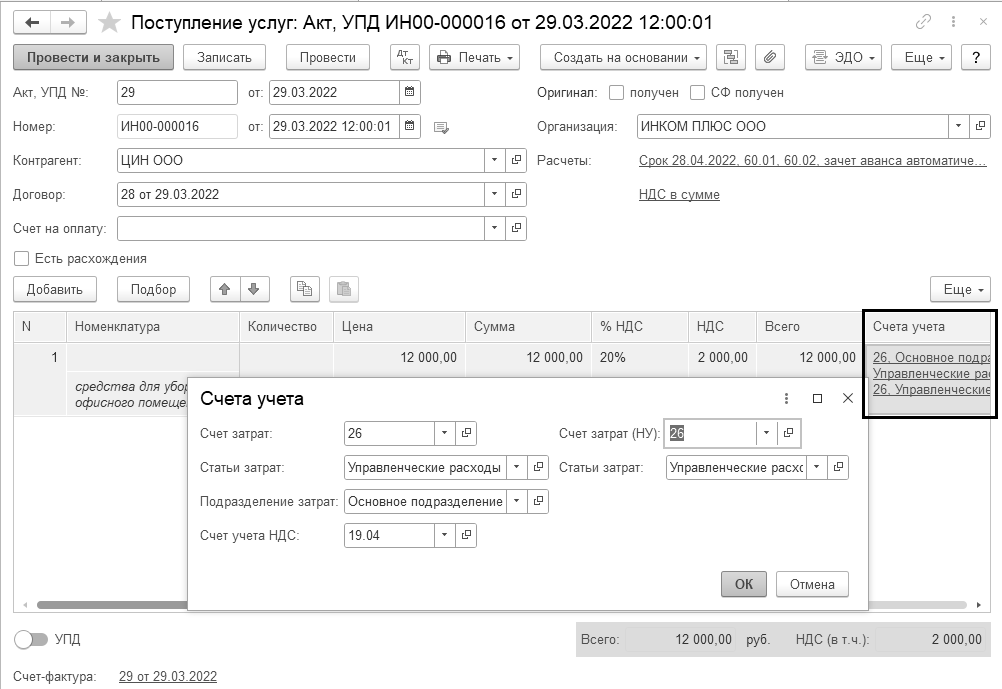
Task: Expand the Счет на оплату dropdown
Action: (494, 228)
